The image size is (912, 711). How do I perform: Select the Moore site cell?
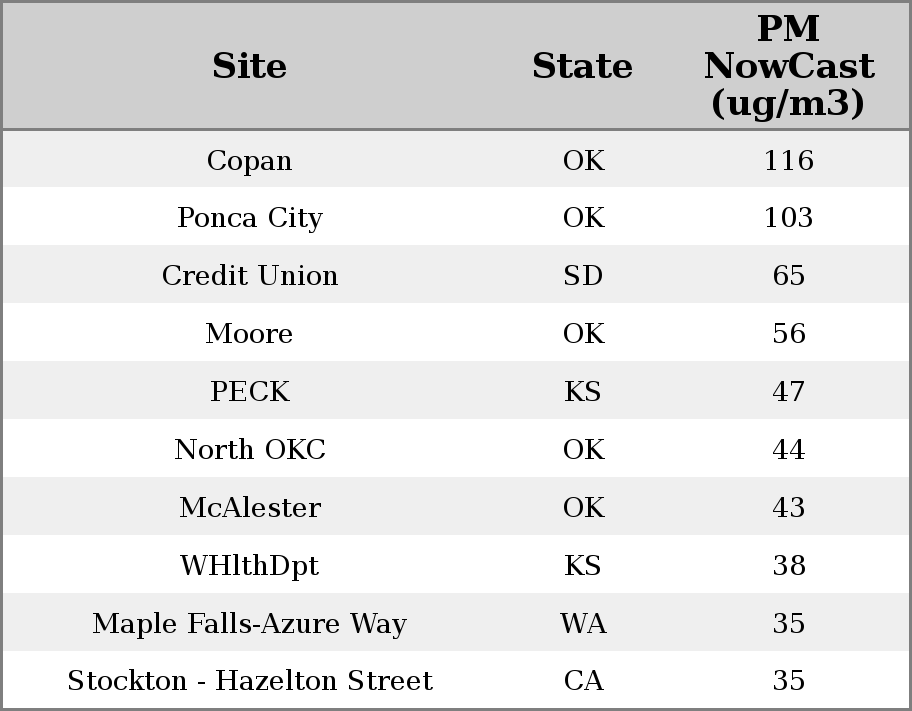[250, 334]
